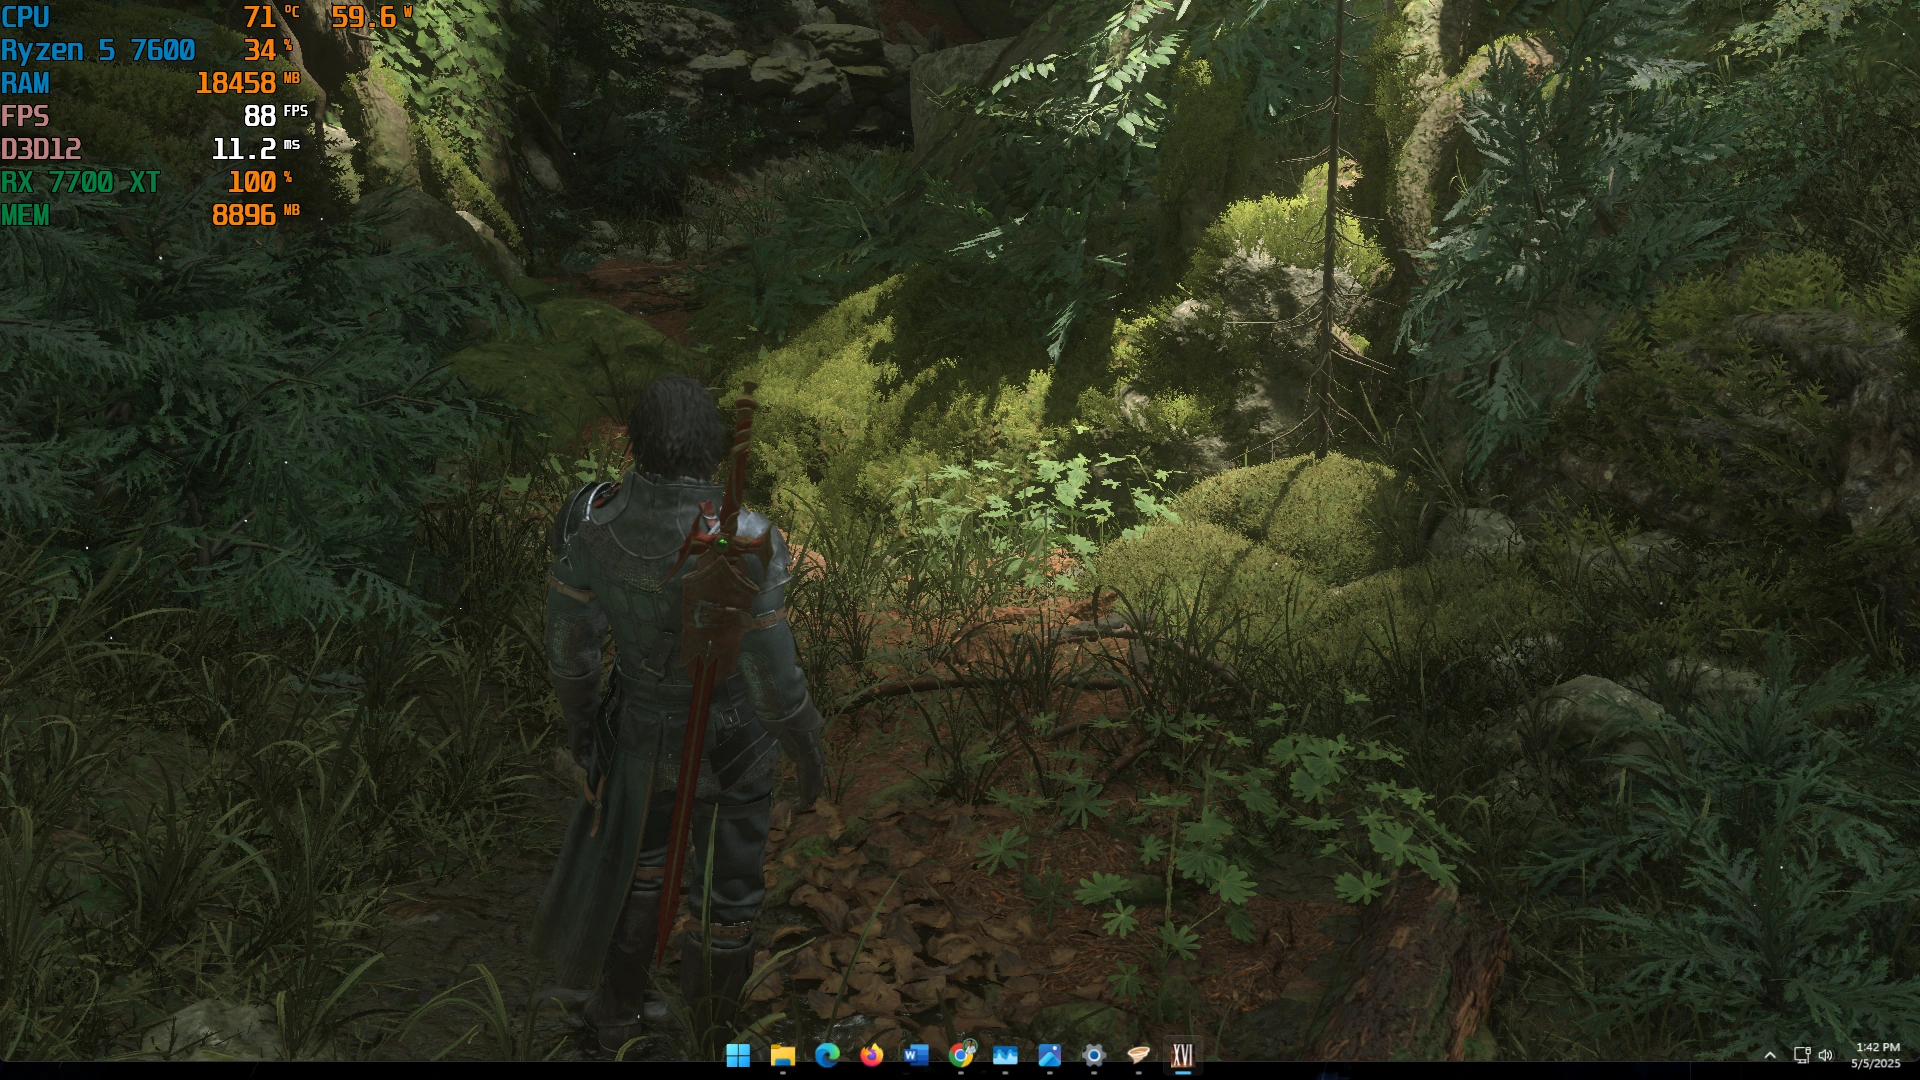Open Google Chrome from the taskbar

pos(961,1055)
